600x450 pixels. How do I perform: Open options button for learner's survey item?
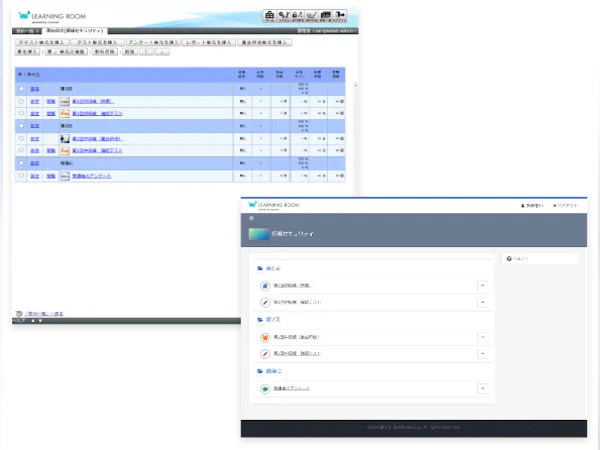pyautogui.click(x=483, y=389)
